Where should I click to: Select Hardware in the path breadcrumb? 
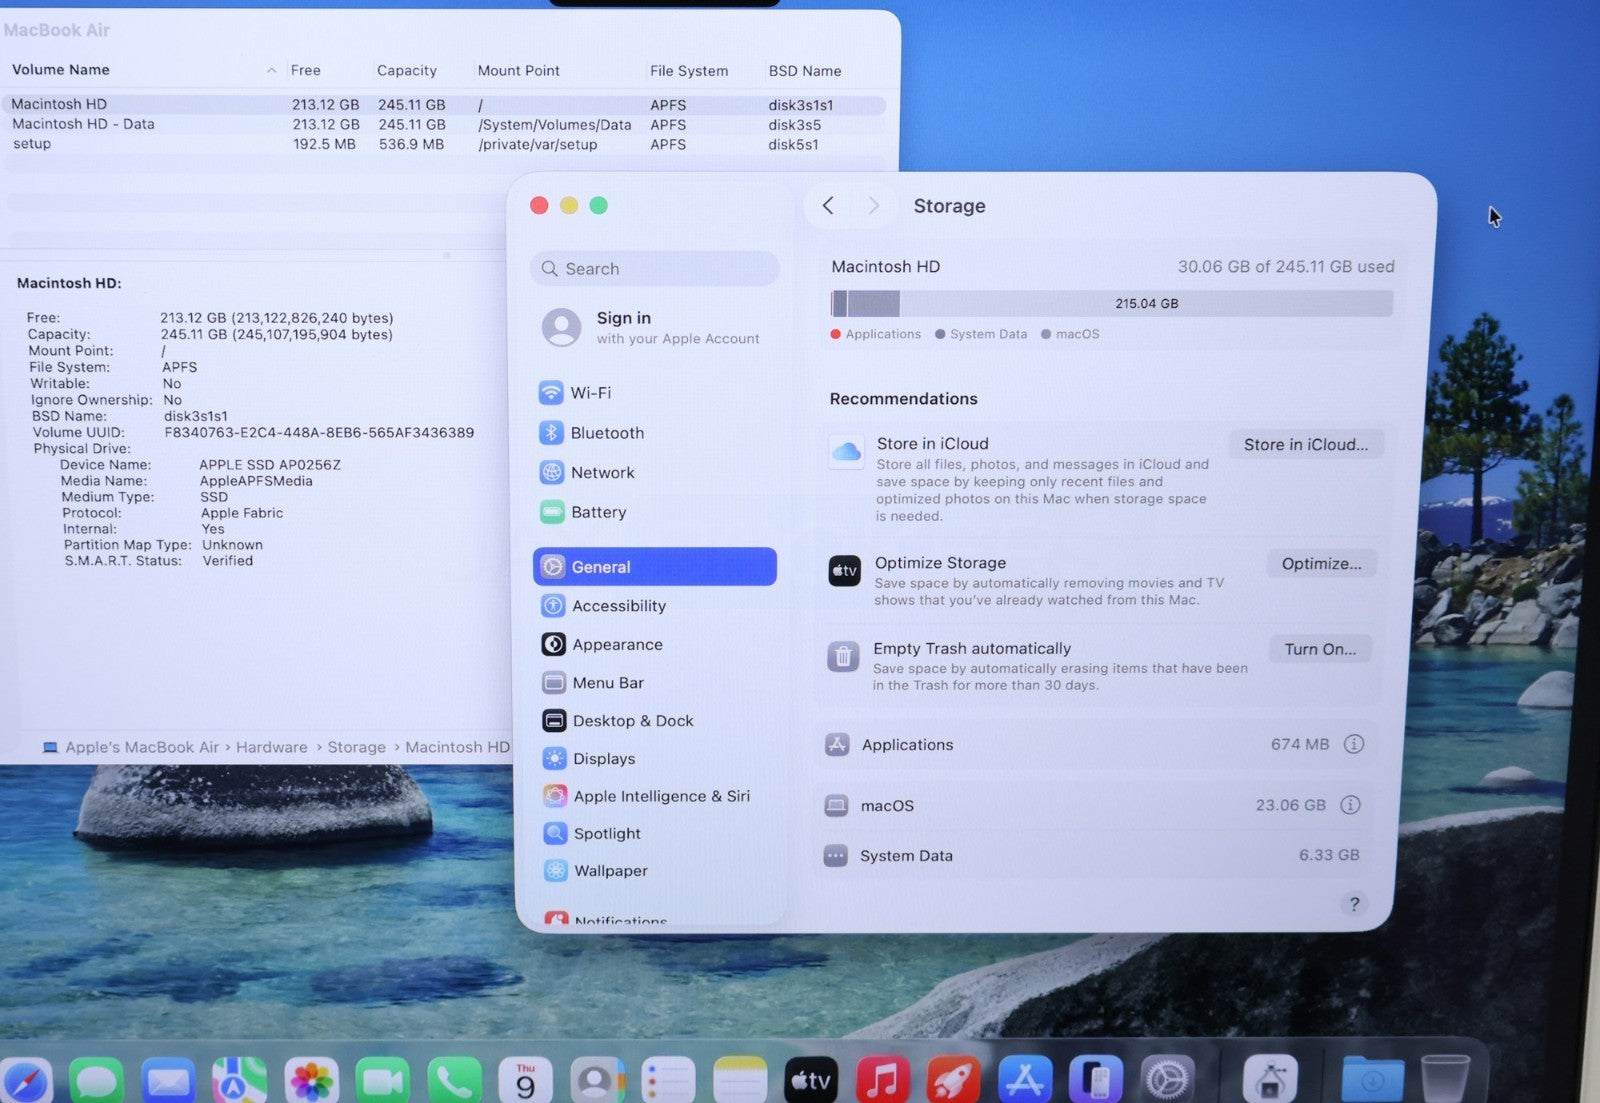click(x=271, y=747)
